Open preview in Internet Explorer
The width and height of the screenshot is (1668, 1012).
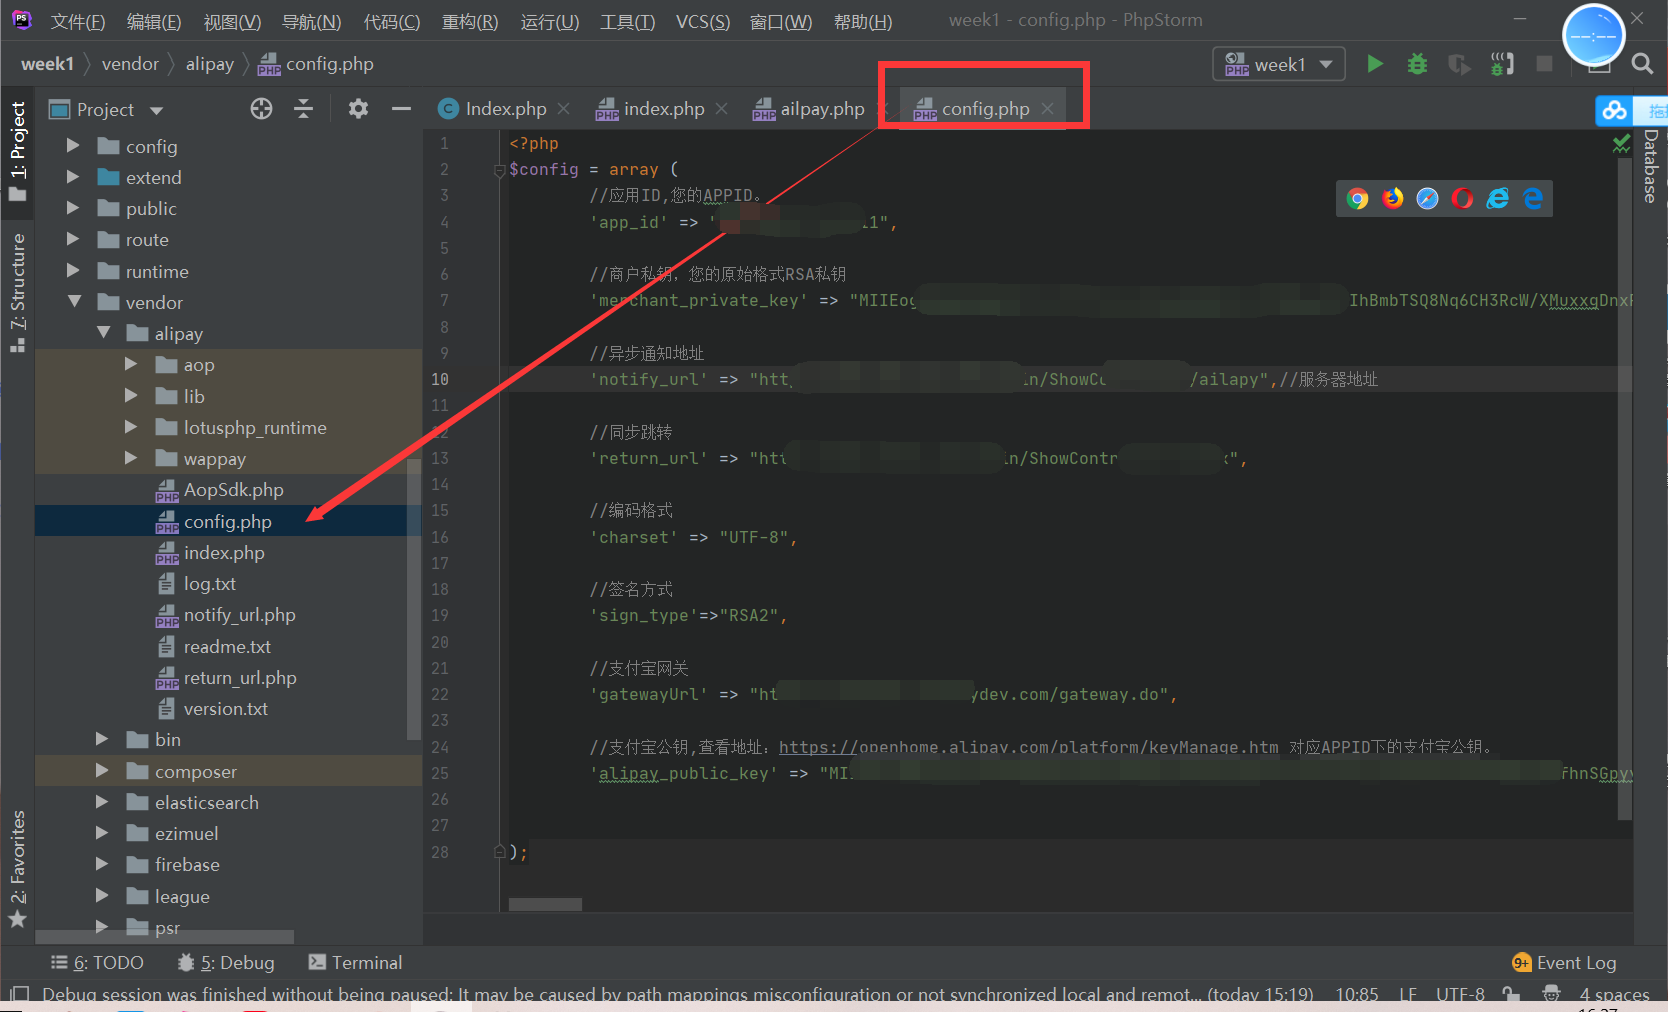tap(1497, 198)
